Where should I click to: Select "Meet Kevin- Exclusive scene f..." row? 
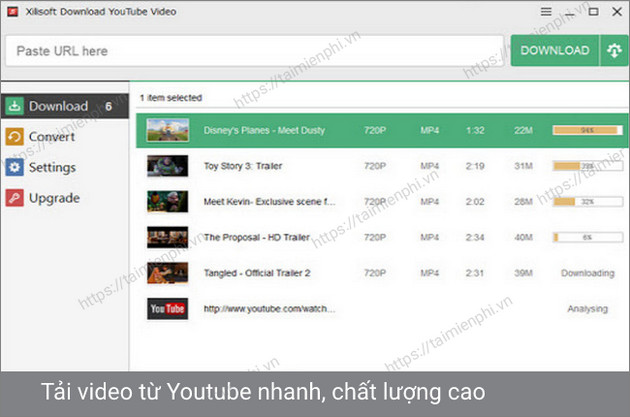coord(382,202)
